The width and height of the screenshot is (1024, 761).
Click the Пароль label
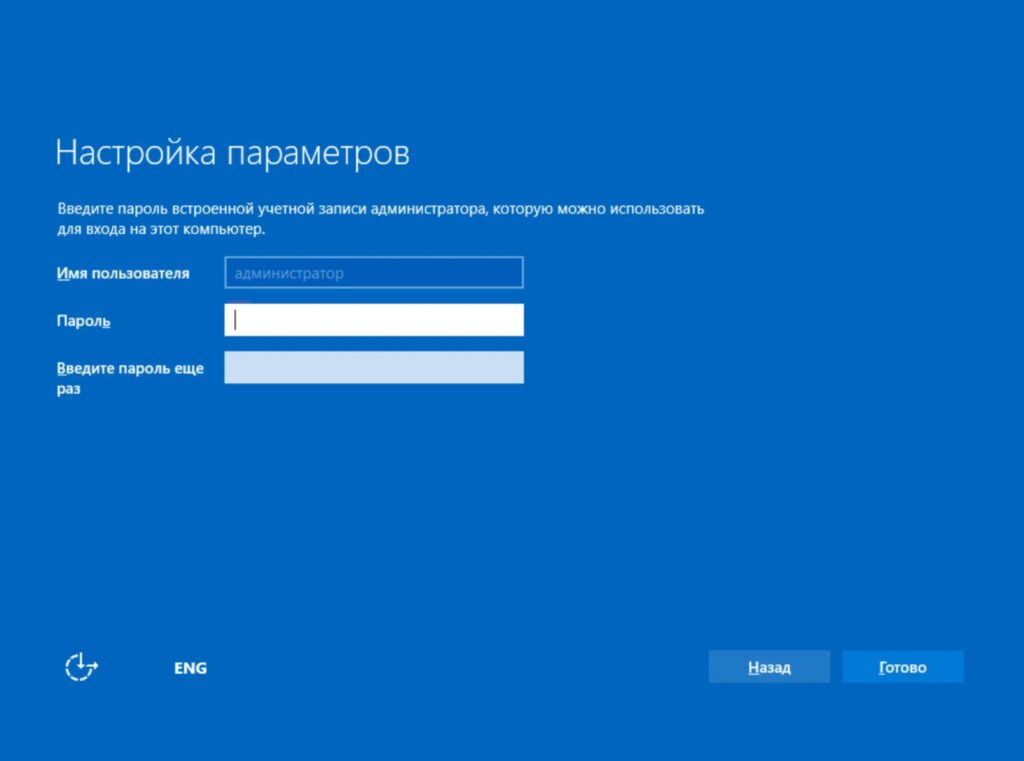point(83,321)
